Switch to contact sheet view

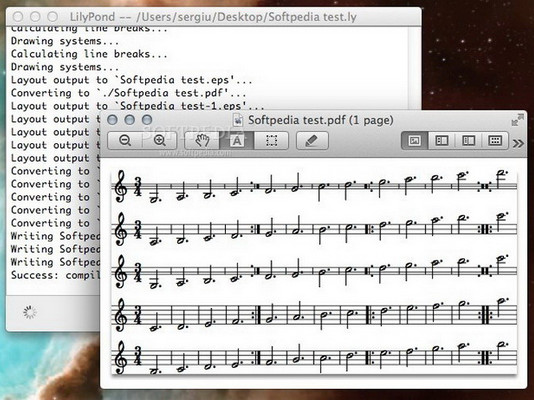click(495, 140)
